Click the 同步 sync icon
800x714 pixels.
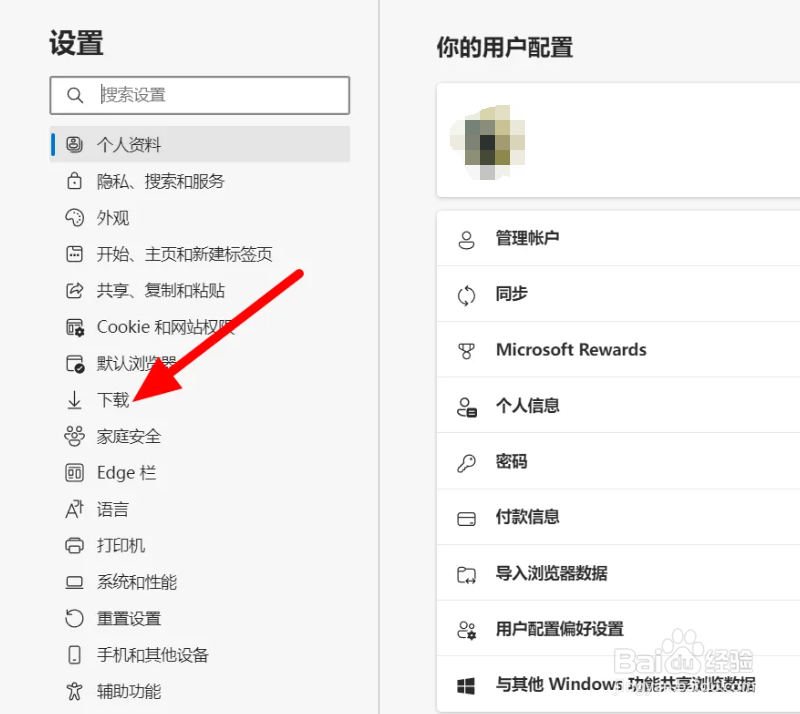pyautogui.click(x=466, y=294)
